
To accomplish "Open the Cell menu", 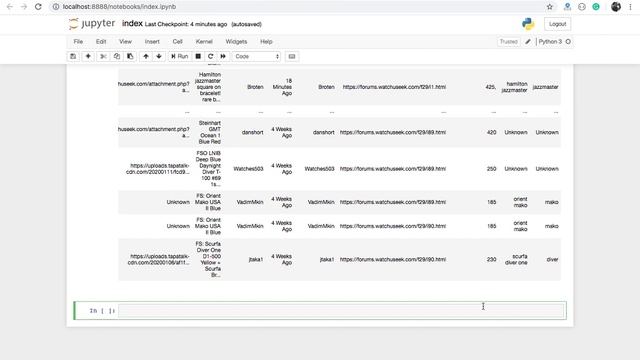I will click(178, 42).
